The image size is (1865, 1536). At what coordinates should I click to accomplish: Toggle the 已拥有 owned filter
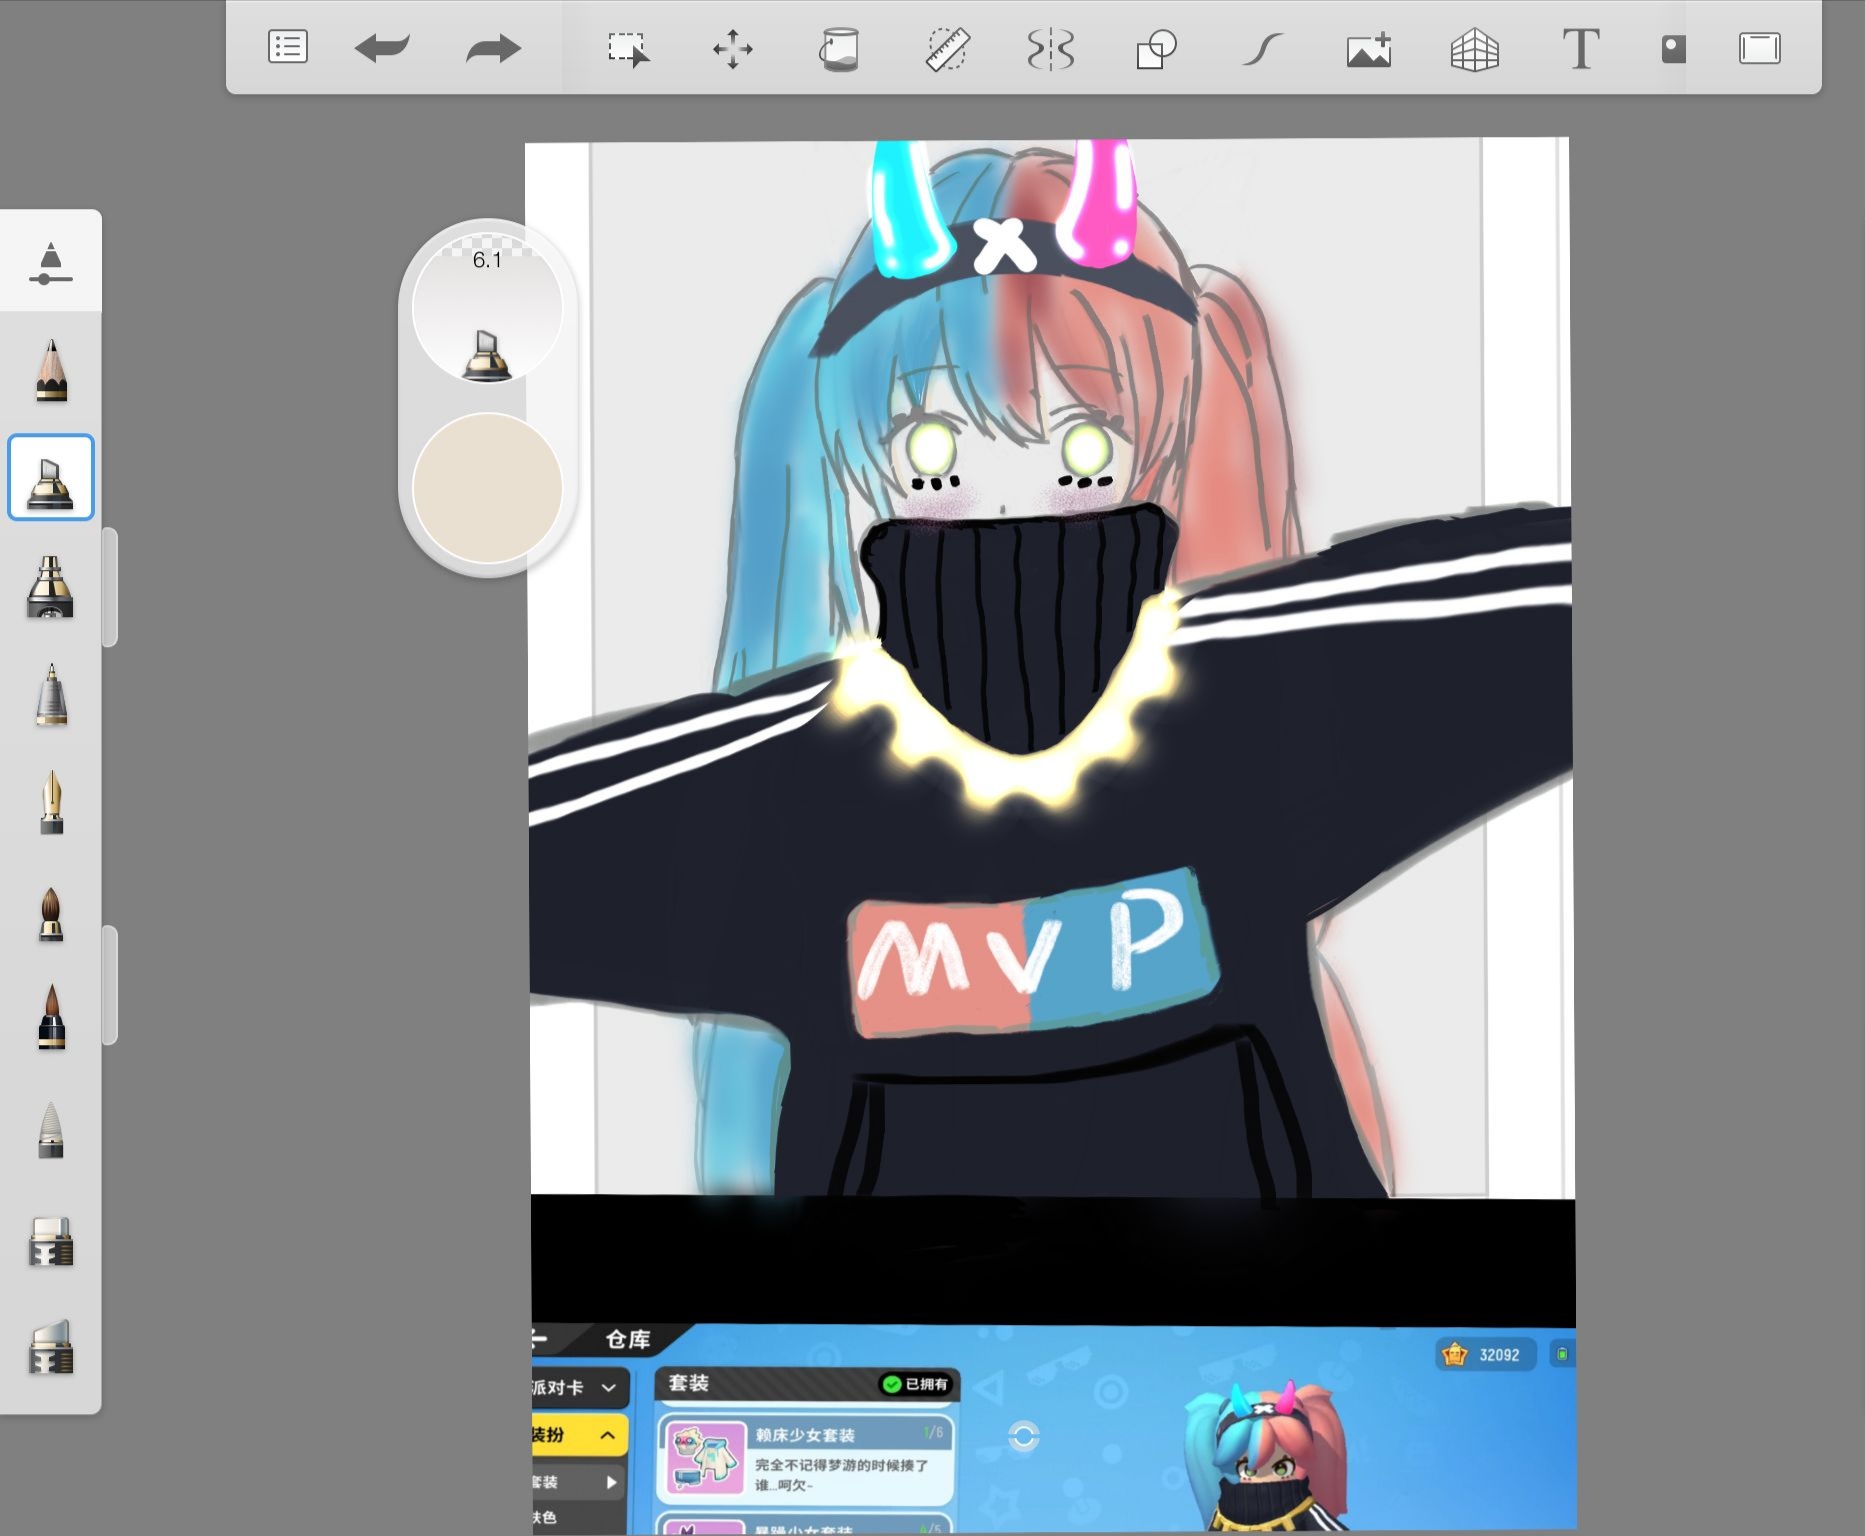(914, 1384)
